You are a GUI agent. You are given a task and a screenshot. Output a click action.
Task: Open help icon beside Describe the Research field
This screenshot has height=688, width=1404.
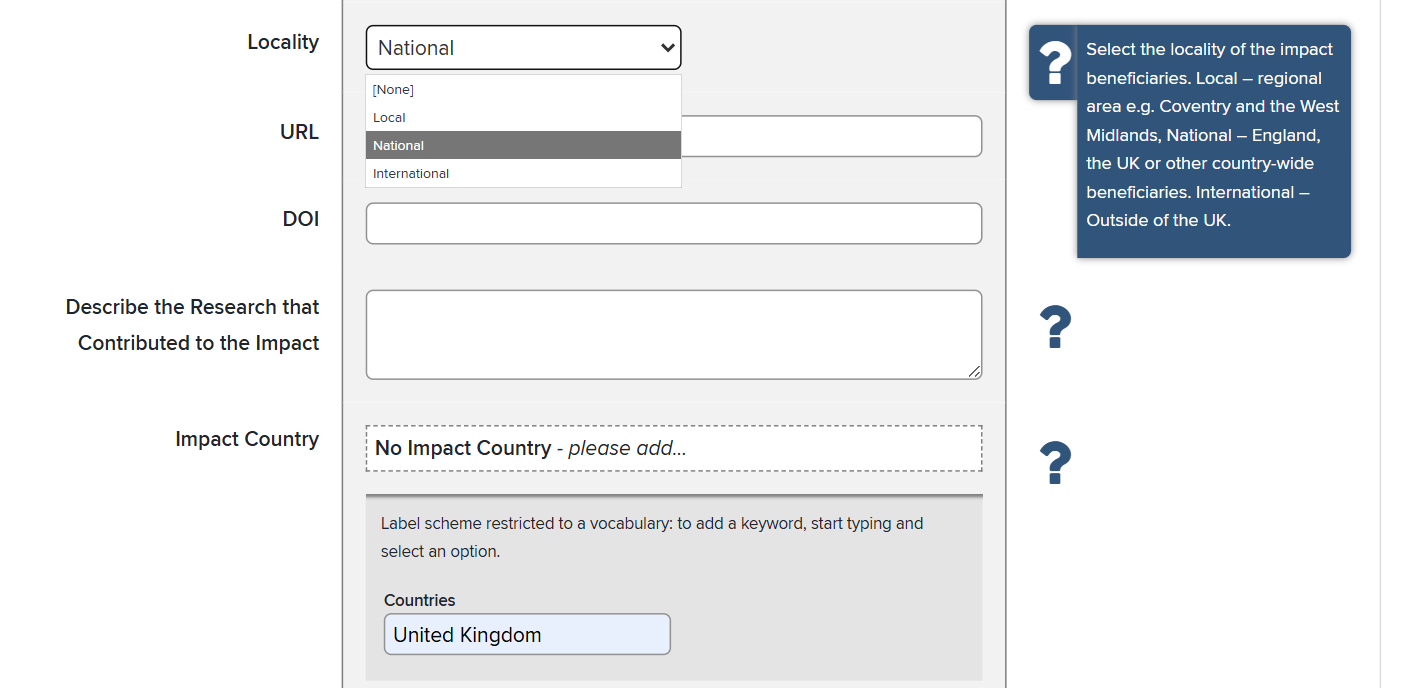click(x=1055, y=328)
